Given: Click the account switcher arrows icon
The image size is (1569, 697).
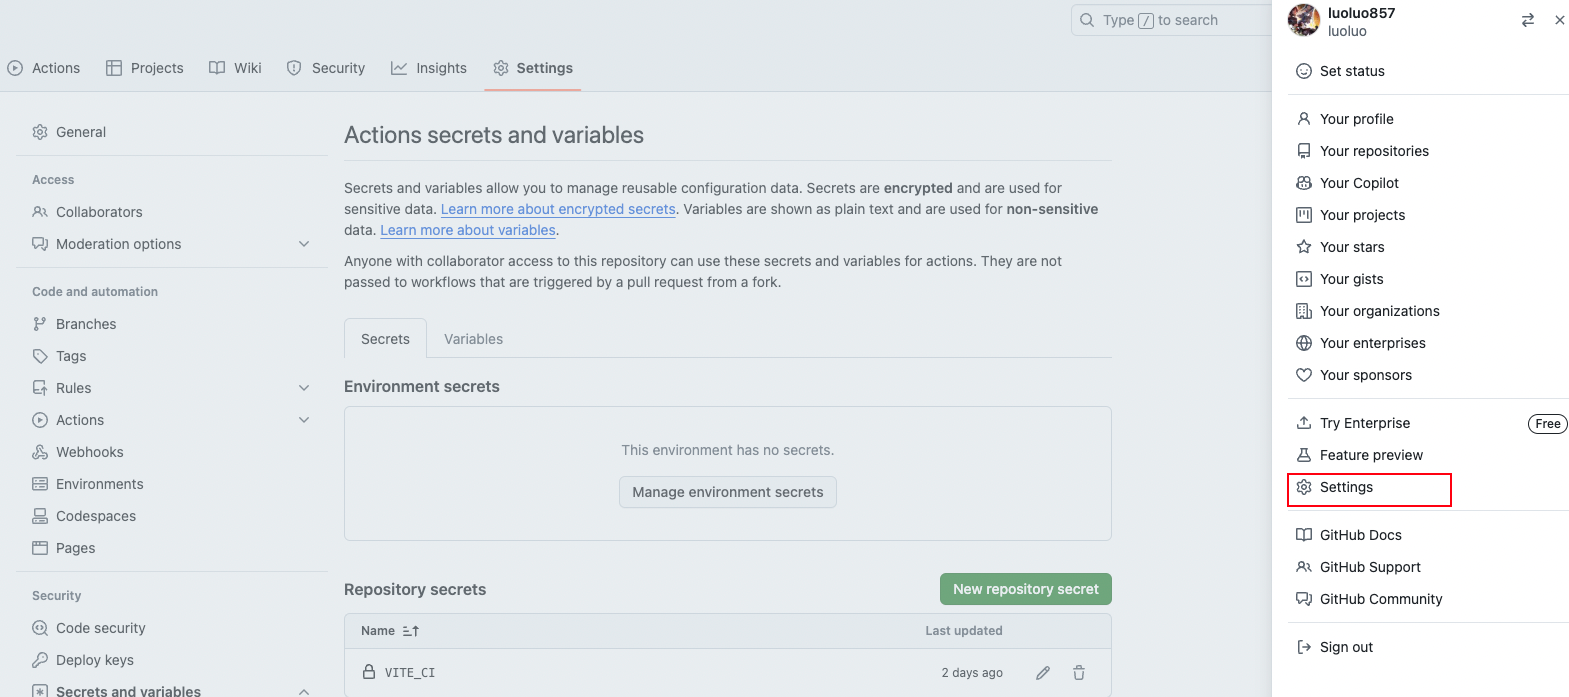Looking at the screenshot, I should (1527, 20).
